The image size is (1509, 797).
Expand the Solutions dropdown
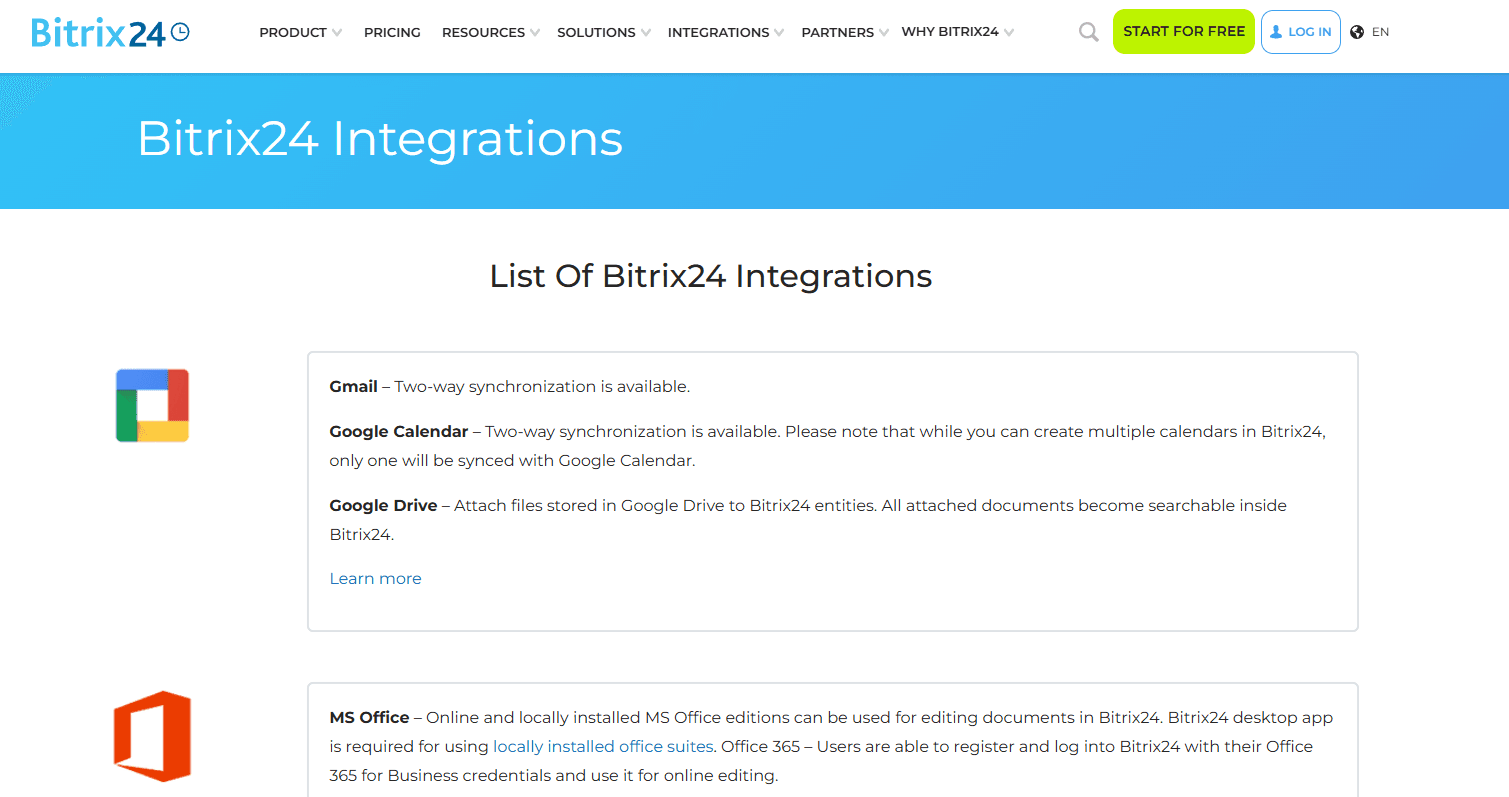point(603,32)
